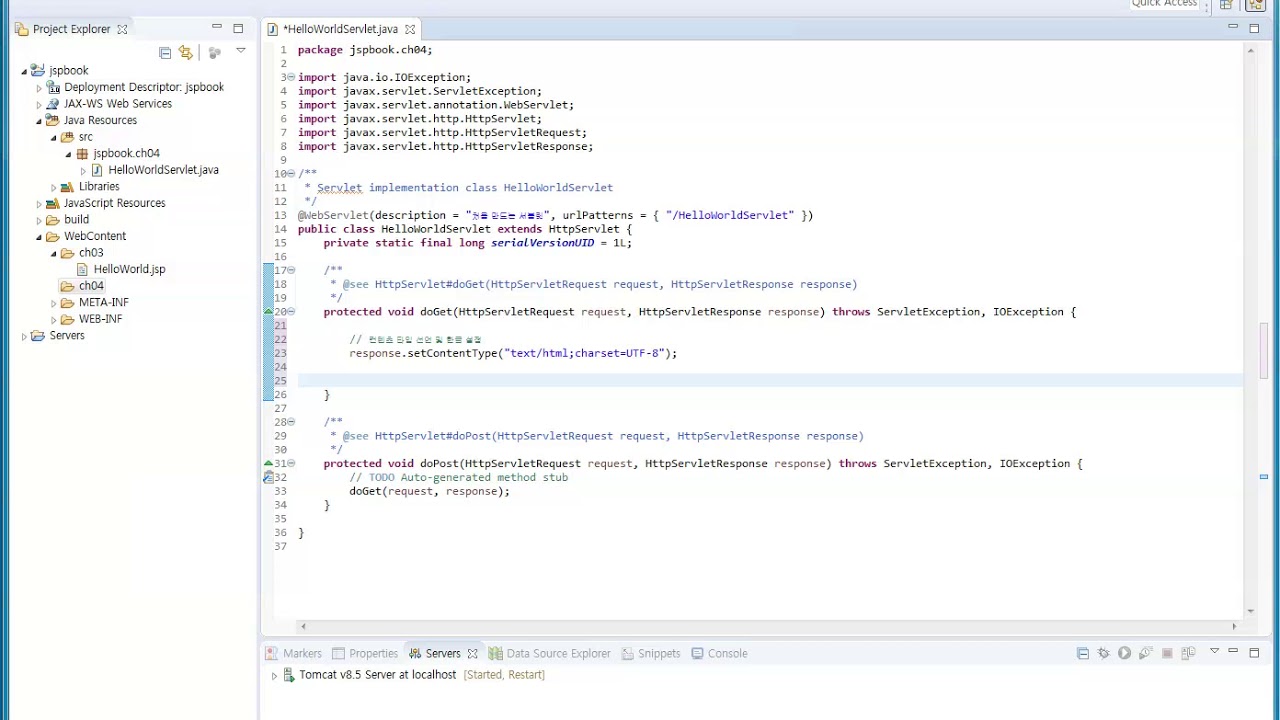Image resolution: width=1280 pixels, height=720 pixels.
Task: Toggle fold of the doPost method
Action: pos(291,464)
